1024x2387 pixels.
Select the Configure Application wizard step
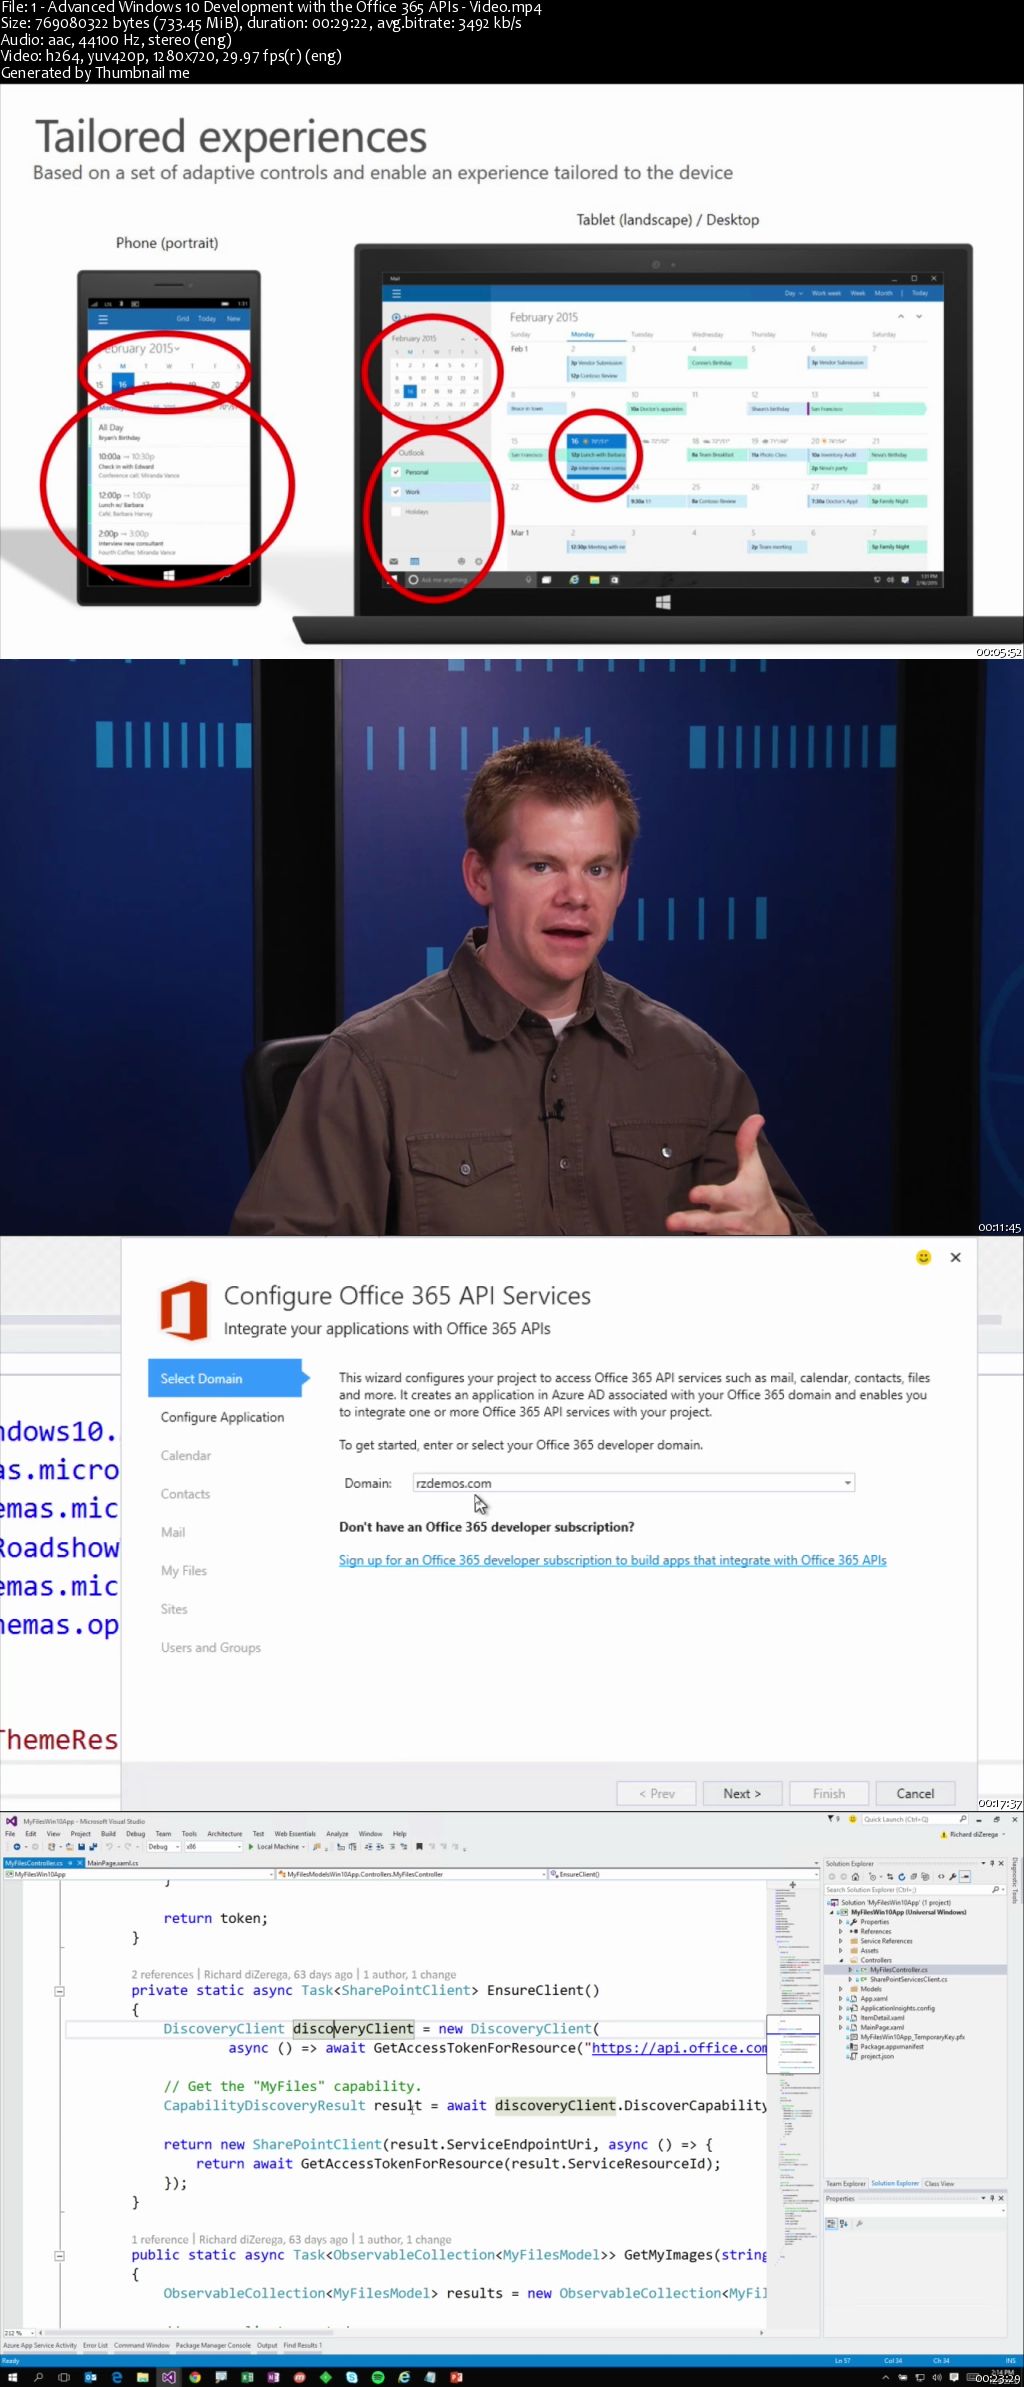coord(222,1417)
